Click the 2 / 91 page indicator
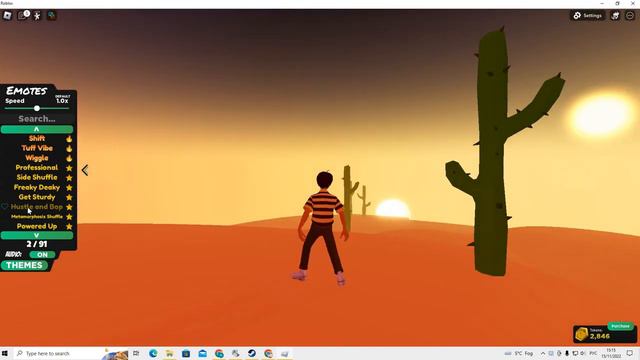The width and height of the screenshot is (640, 360). coord(37,244)
